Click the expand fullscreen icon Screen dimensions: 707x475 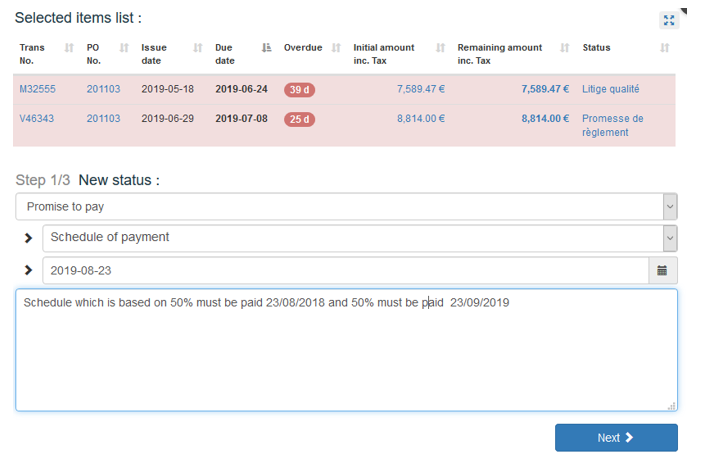click(669, 20)
